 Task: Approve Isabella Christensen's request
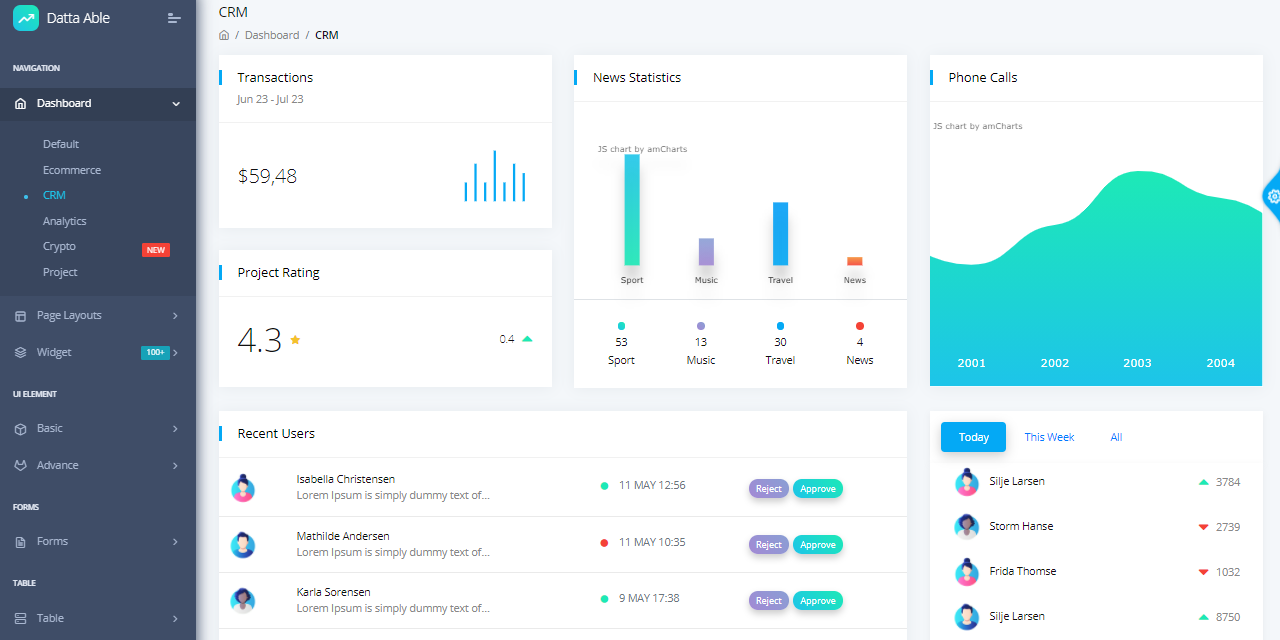817,489
